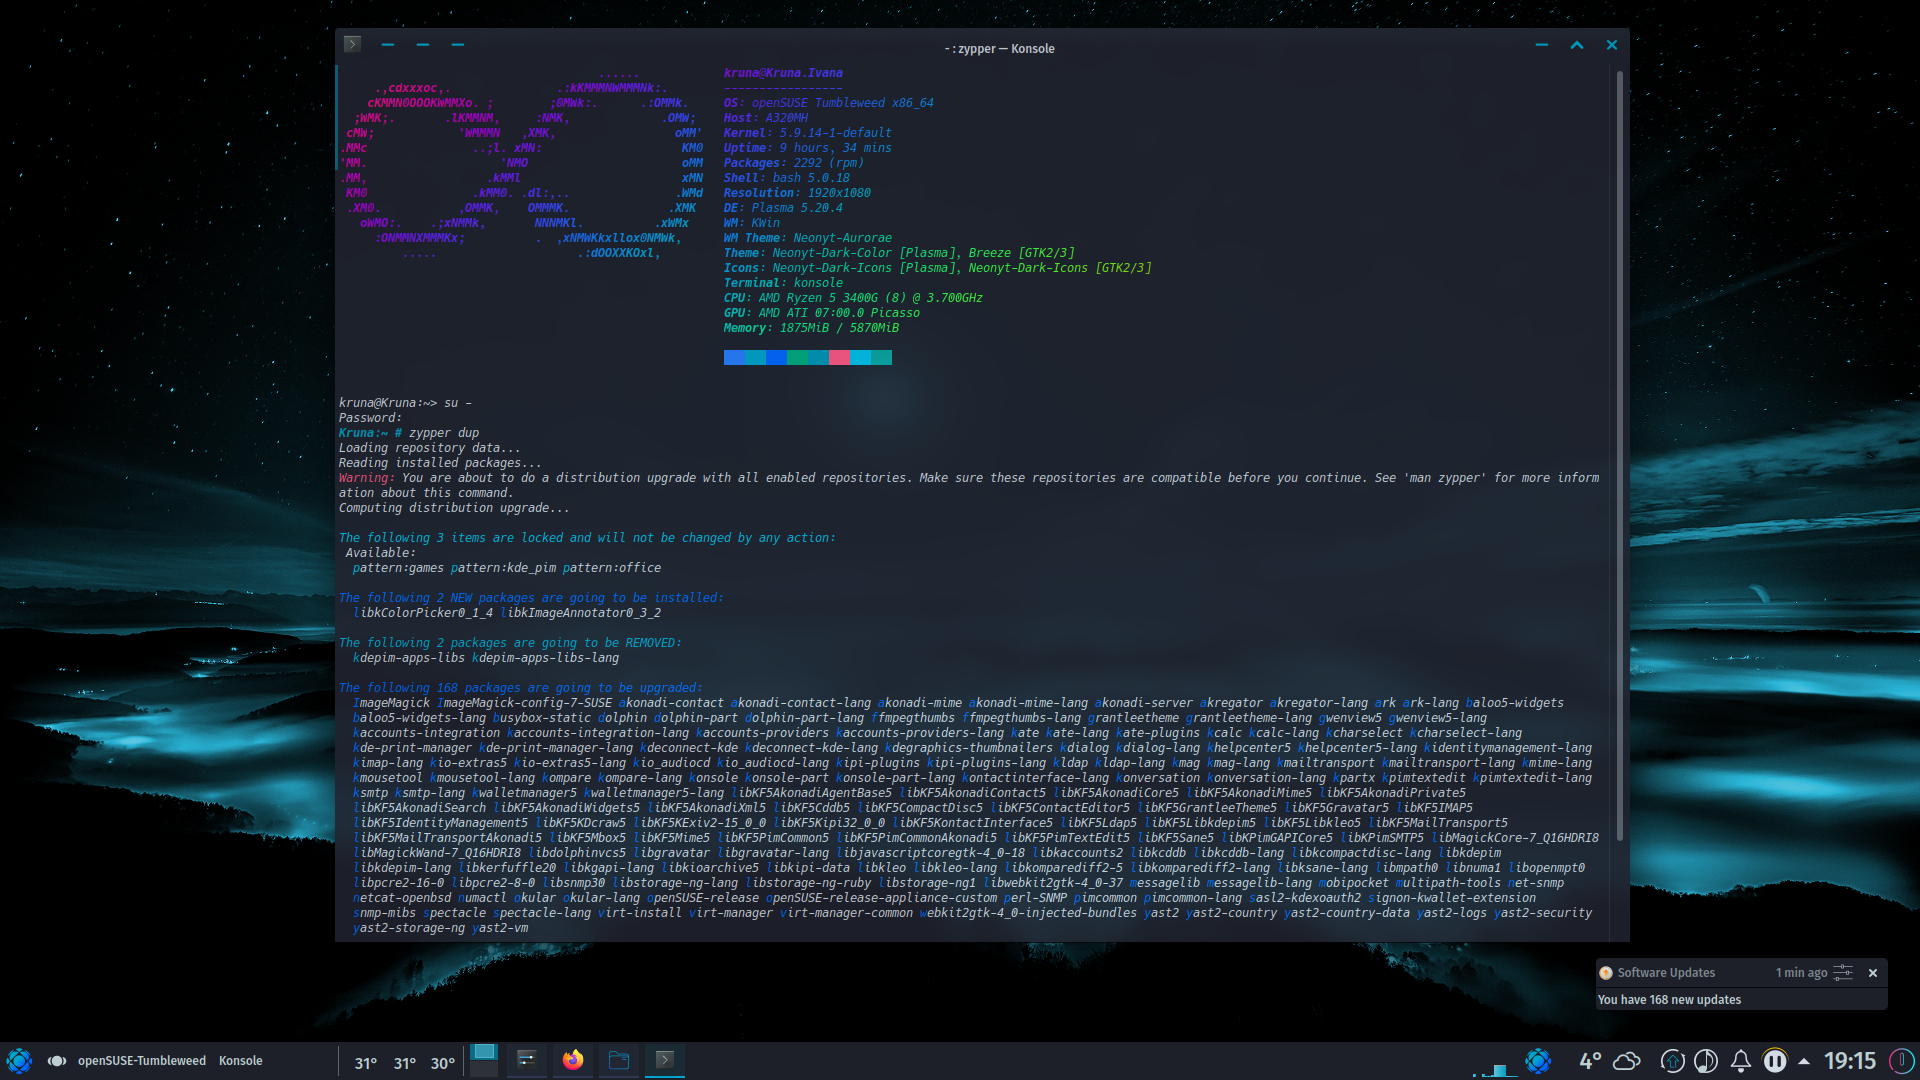
Task: Click the first dash button in Konsole titlebar
Action: click(x=388, y=45)
